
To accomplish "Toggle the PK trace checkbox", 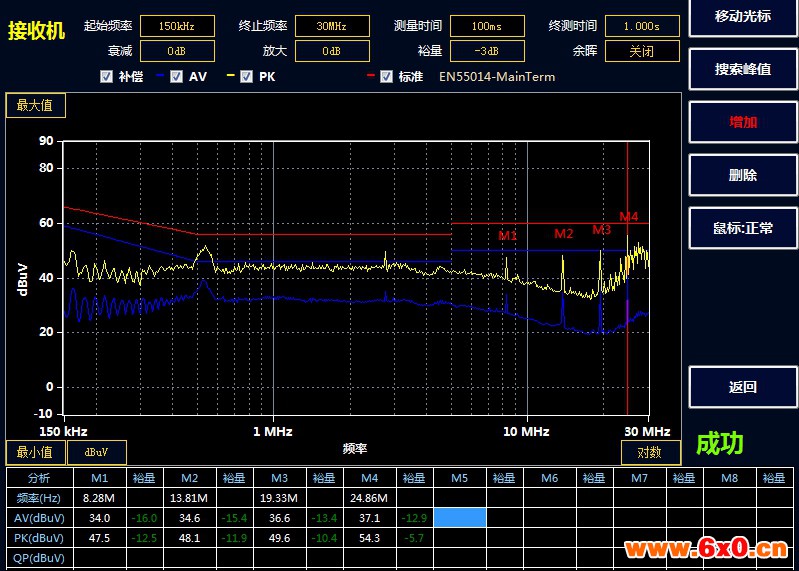I will point(247,76).
